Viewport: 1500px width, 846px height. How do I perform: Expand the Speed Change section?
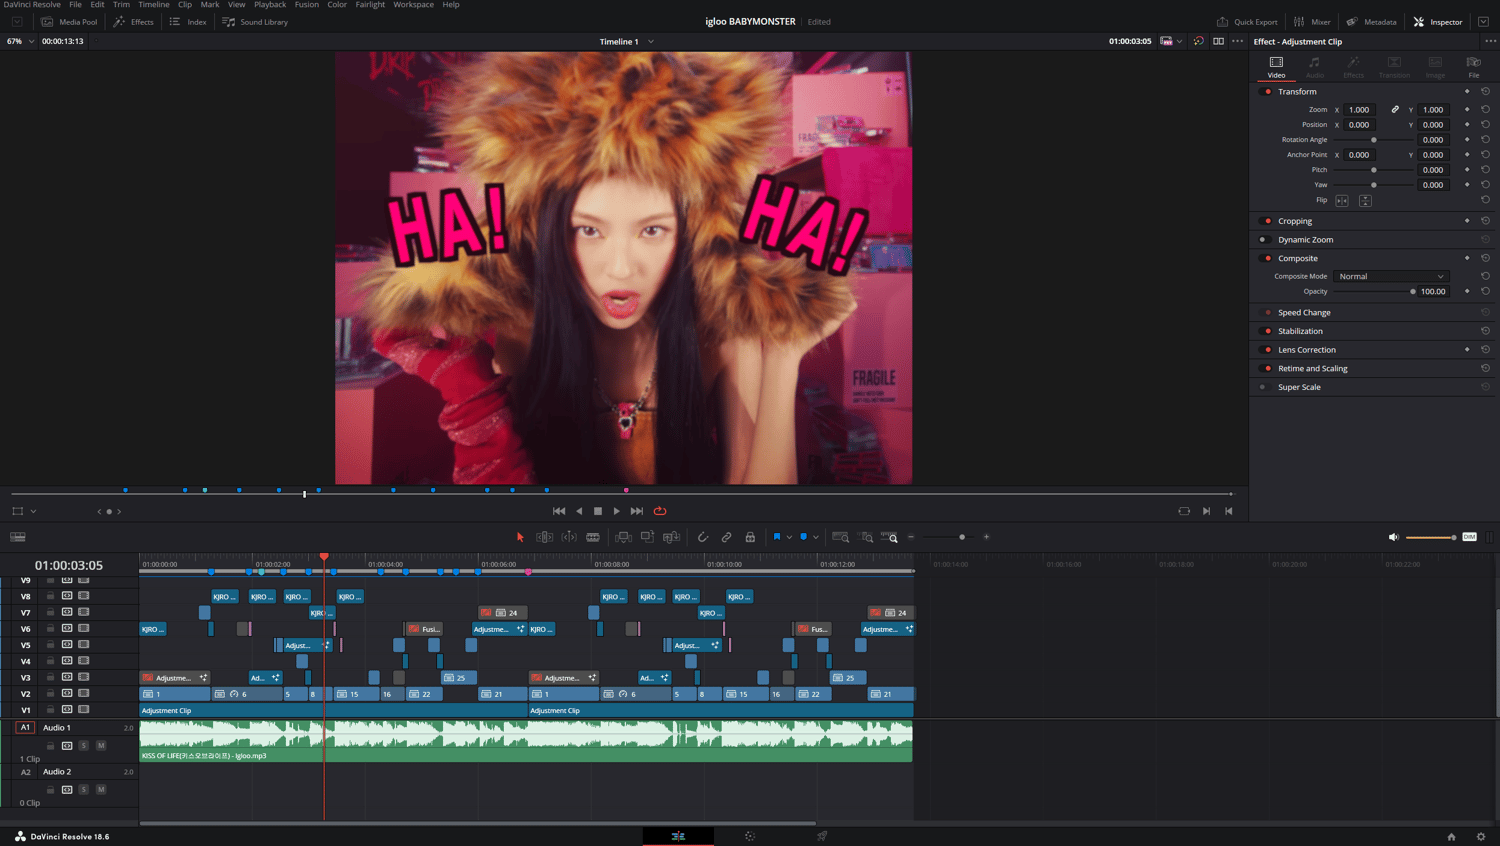[1304, 313]
